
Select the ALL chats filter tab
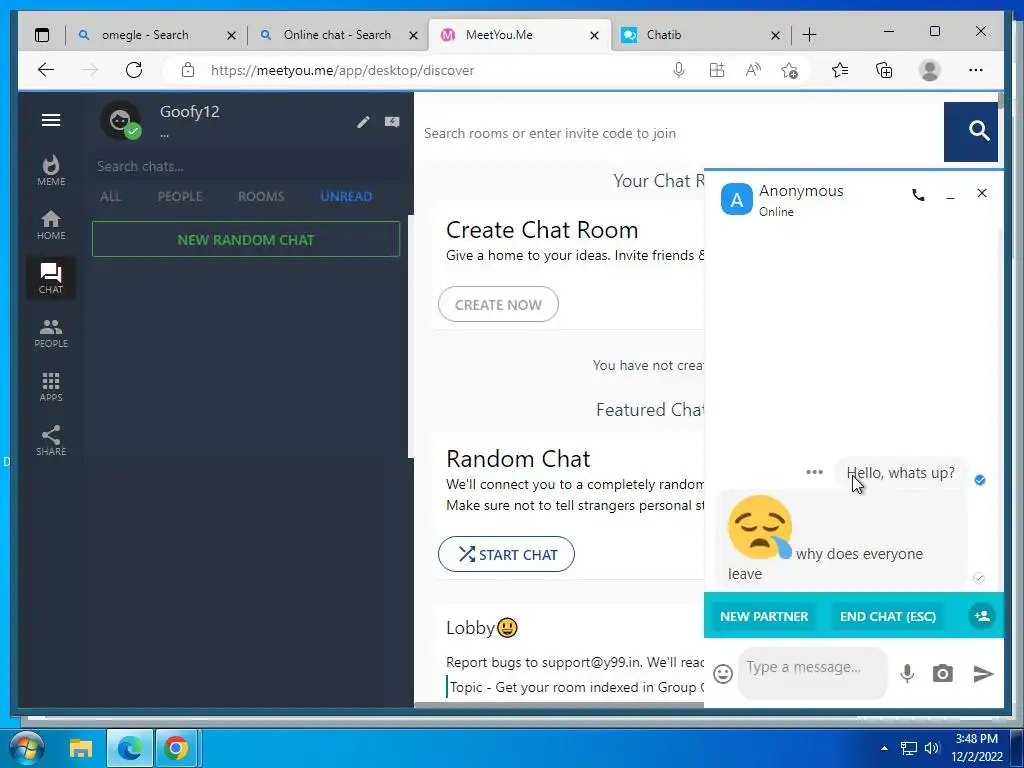pos(110,197)
